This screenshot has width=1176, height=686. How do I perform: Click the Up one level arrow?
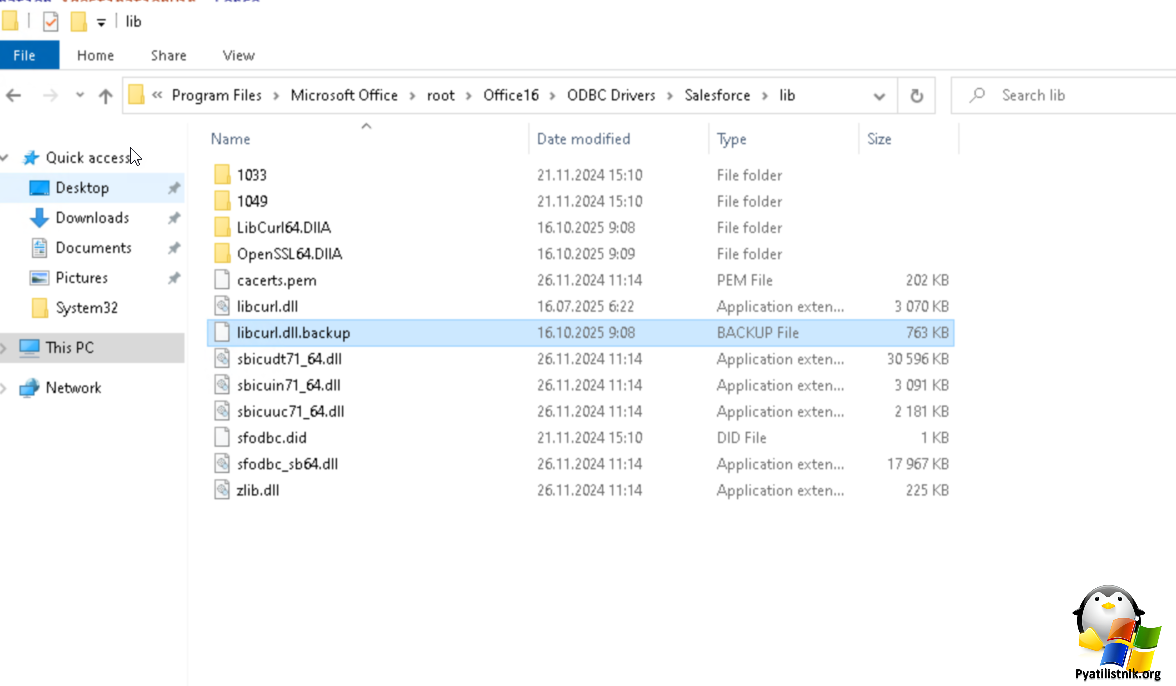coord(106,96)
